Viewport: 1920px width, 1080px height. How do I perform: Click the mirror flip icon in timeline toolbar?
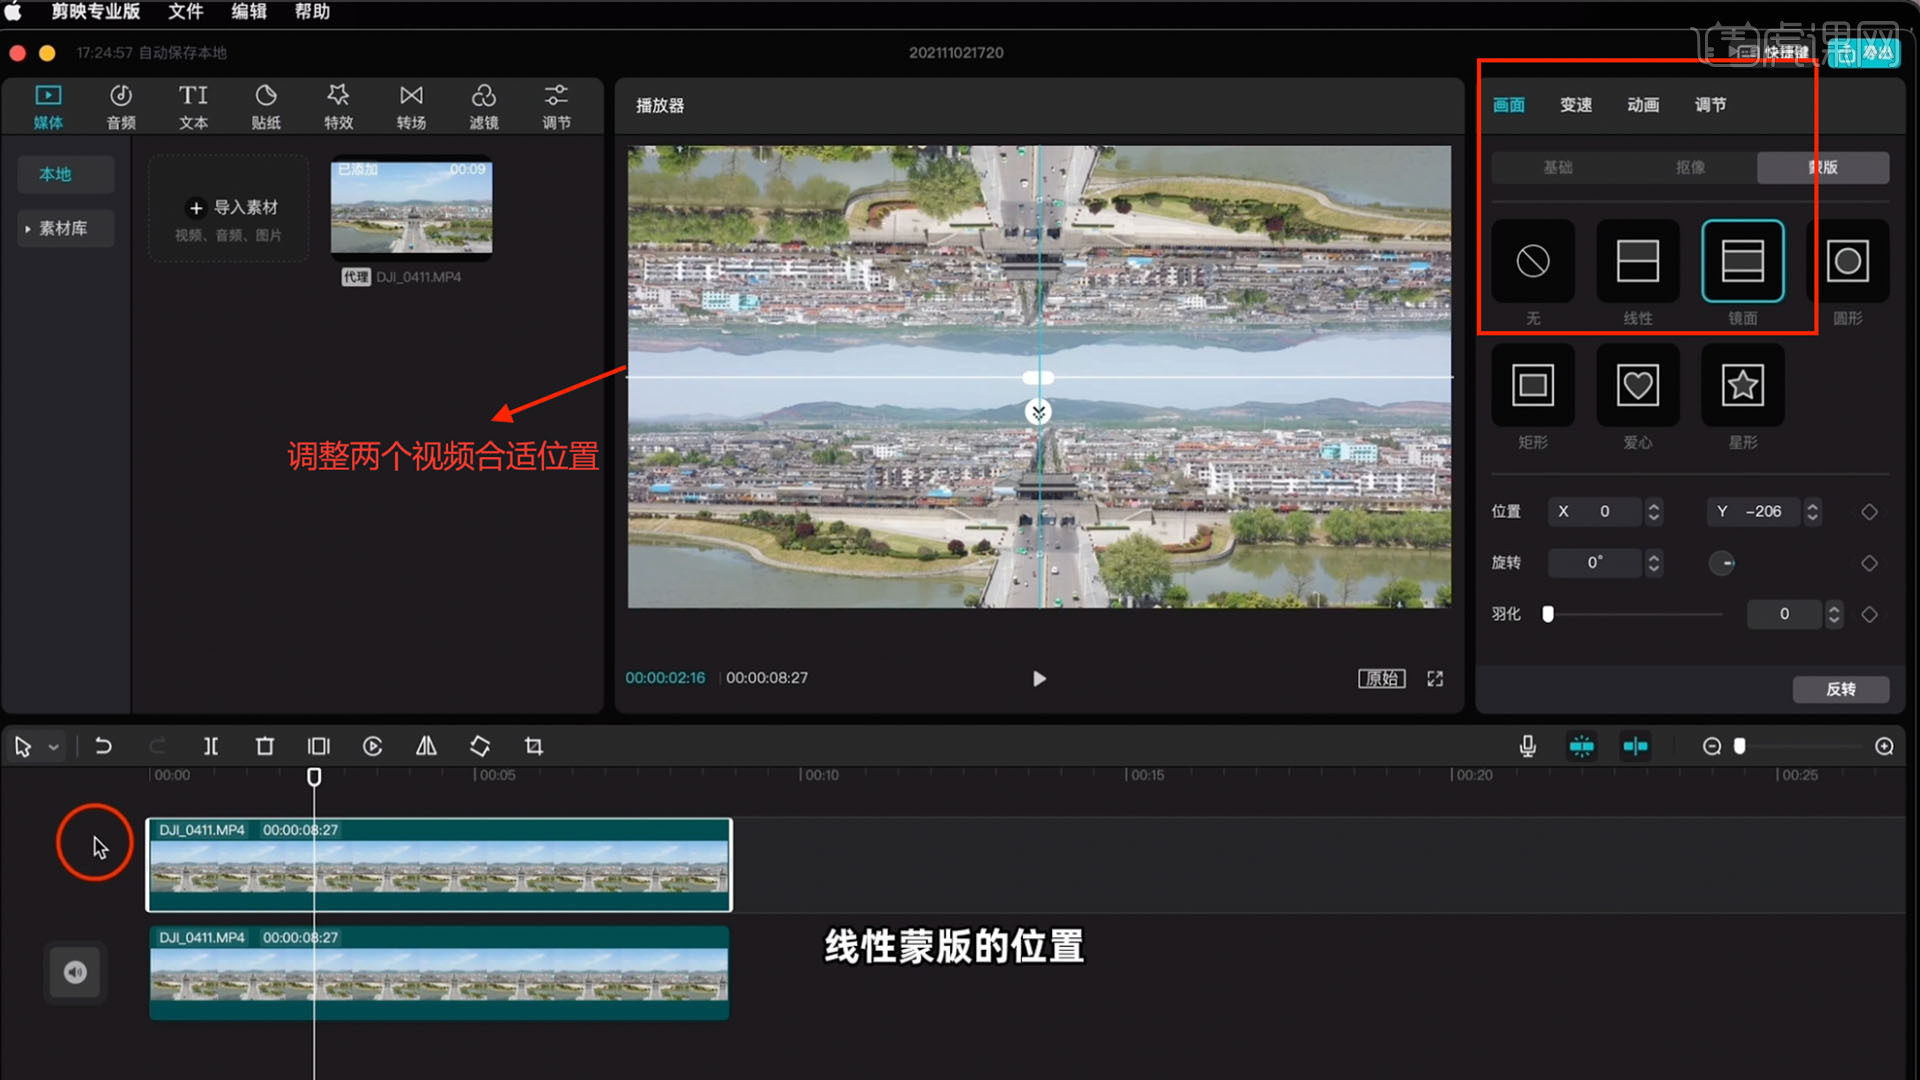[x=426, y=746]
